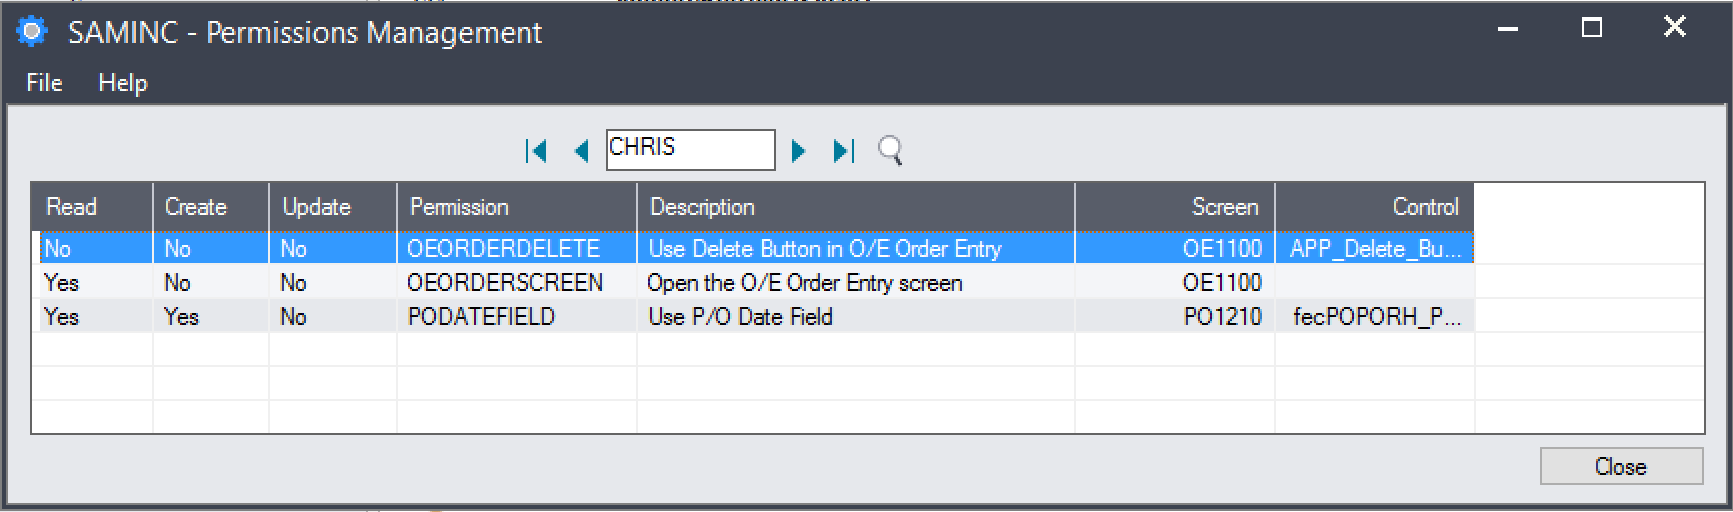Select the PODATEFIELD permission cell
The height and width of the screenshot is (512, 1733).
tap(517, 316)
